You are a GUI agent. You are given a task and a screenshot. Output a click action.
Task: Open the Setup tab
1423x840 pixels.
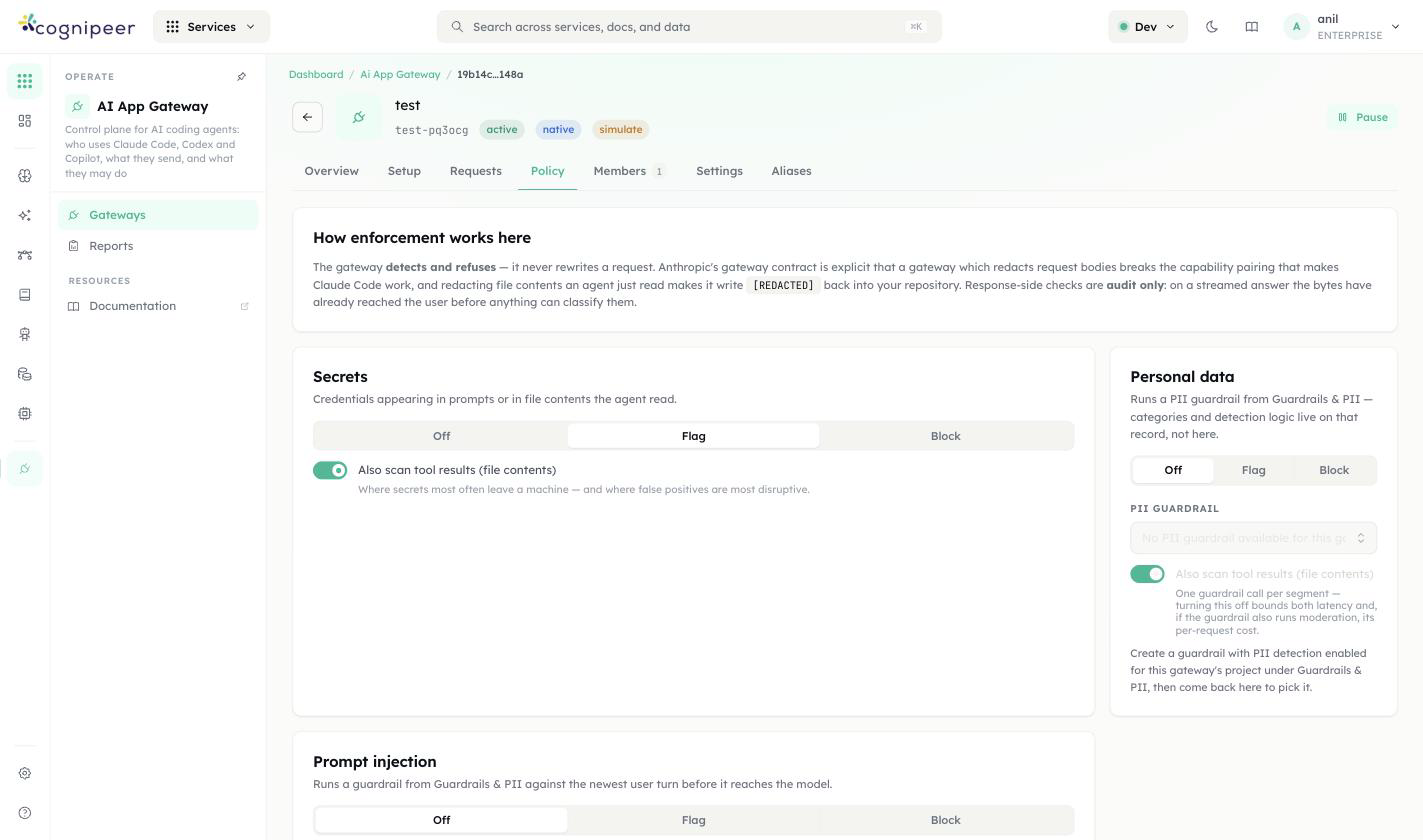click(404, 171)
